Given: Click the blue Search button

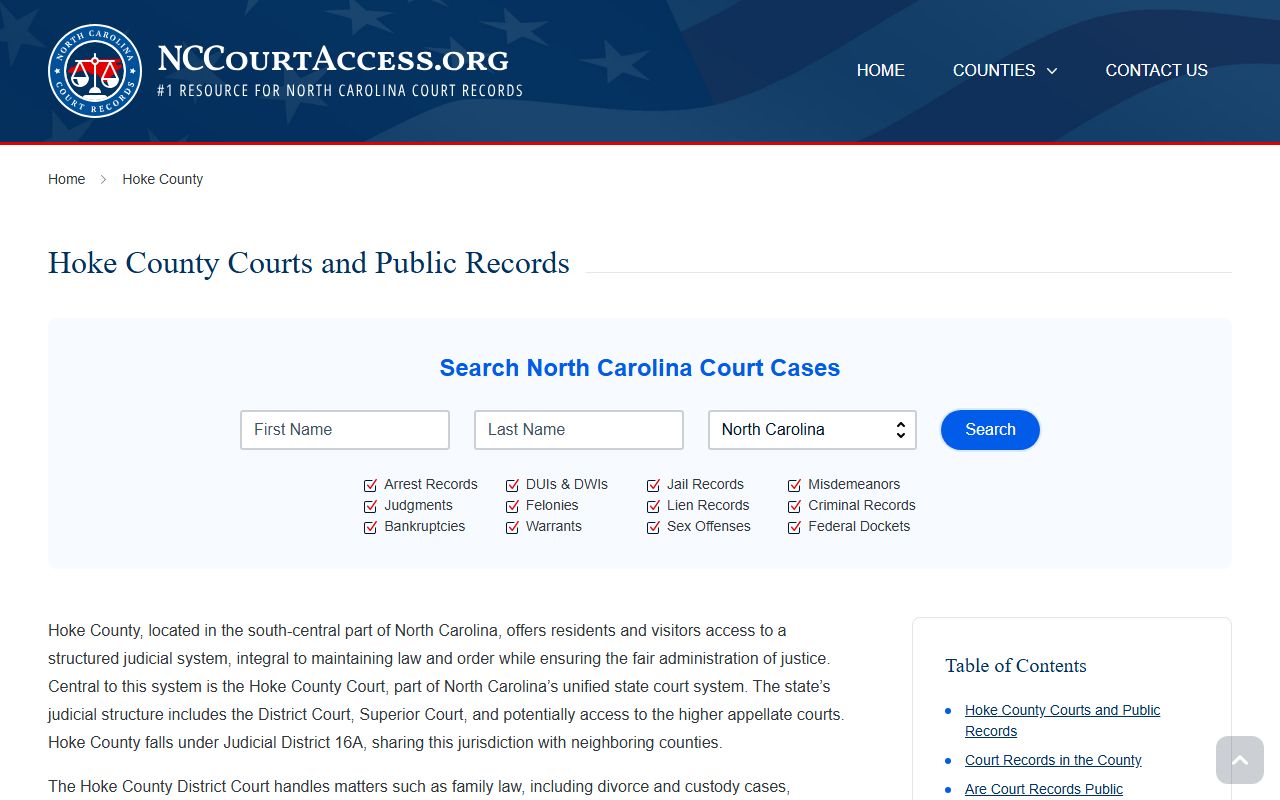Looking at the screenshot, I should [990, 430].
